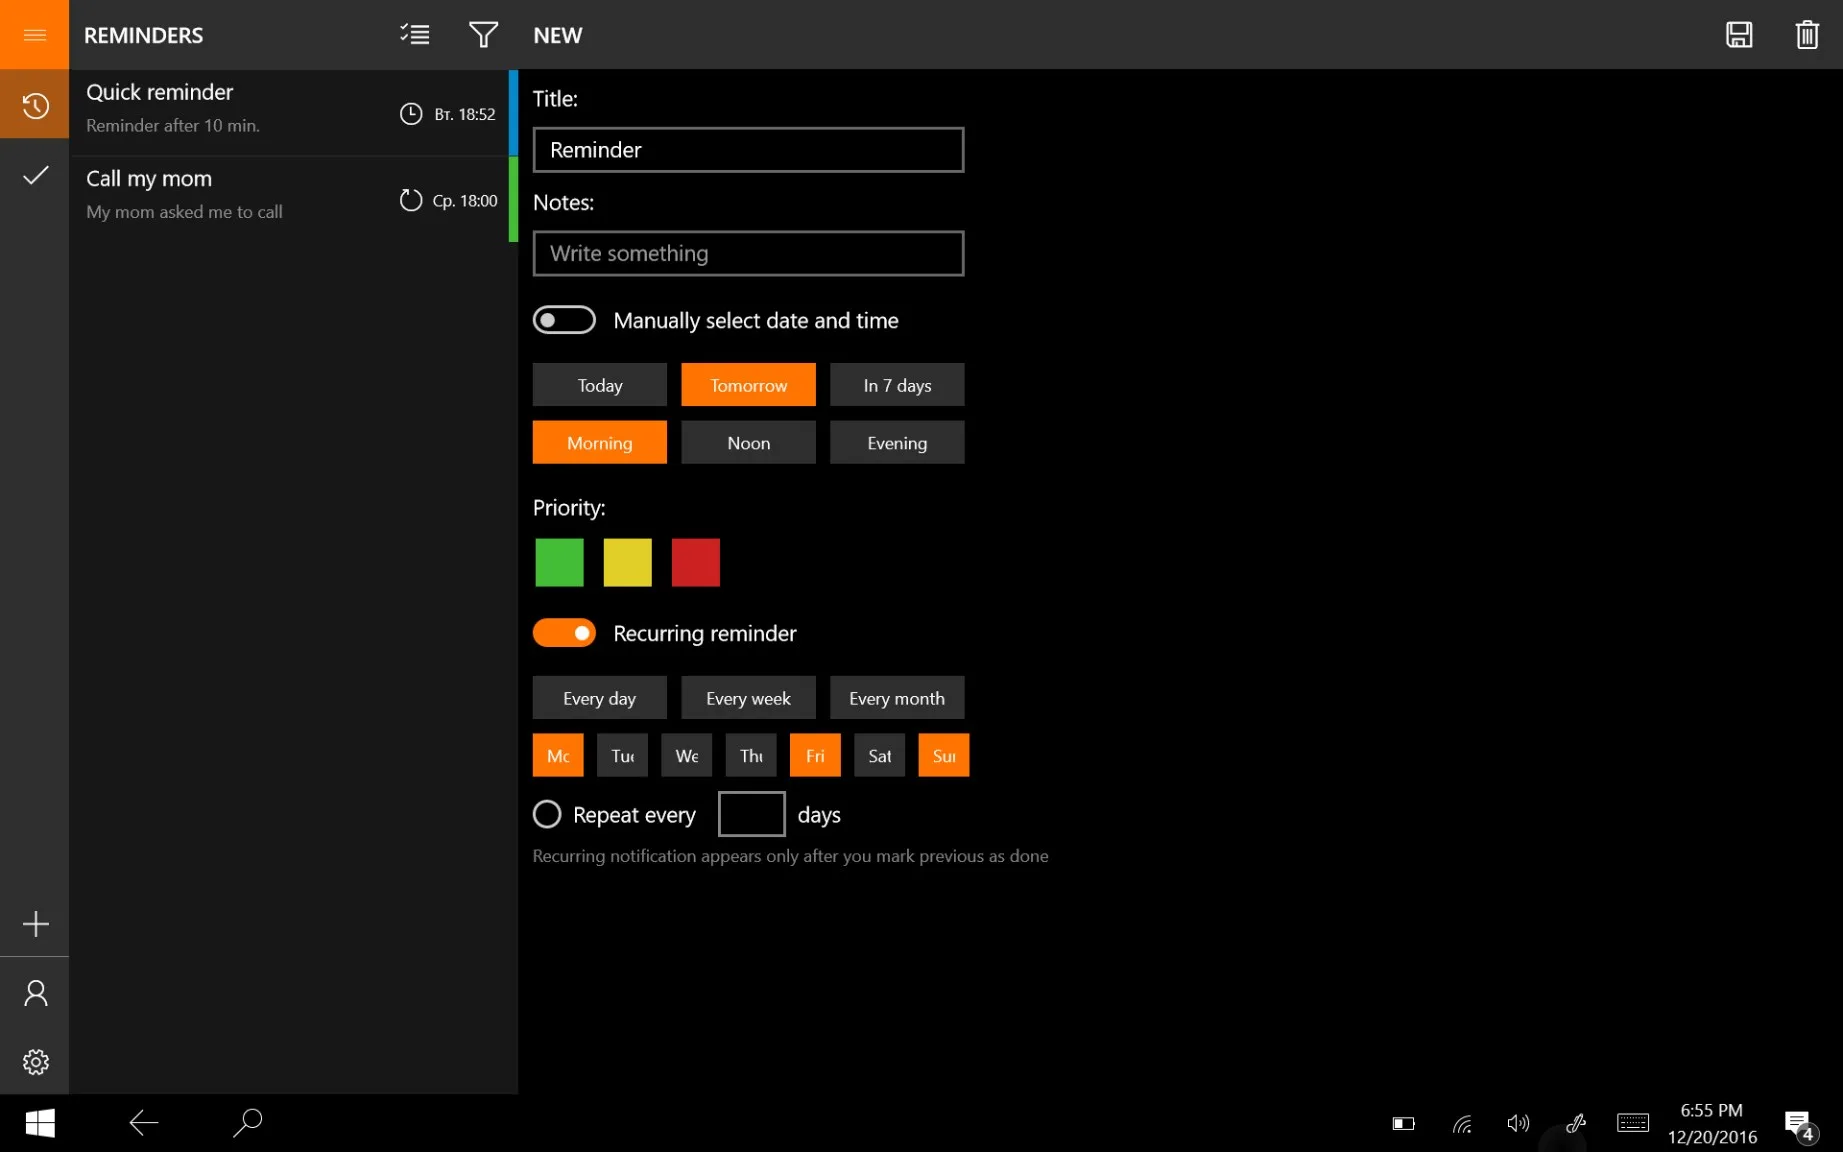Select Every week recurrence
This screenshot has width=1843, height=1152.
click(x=749, y=698)
